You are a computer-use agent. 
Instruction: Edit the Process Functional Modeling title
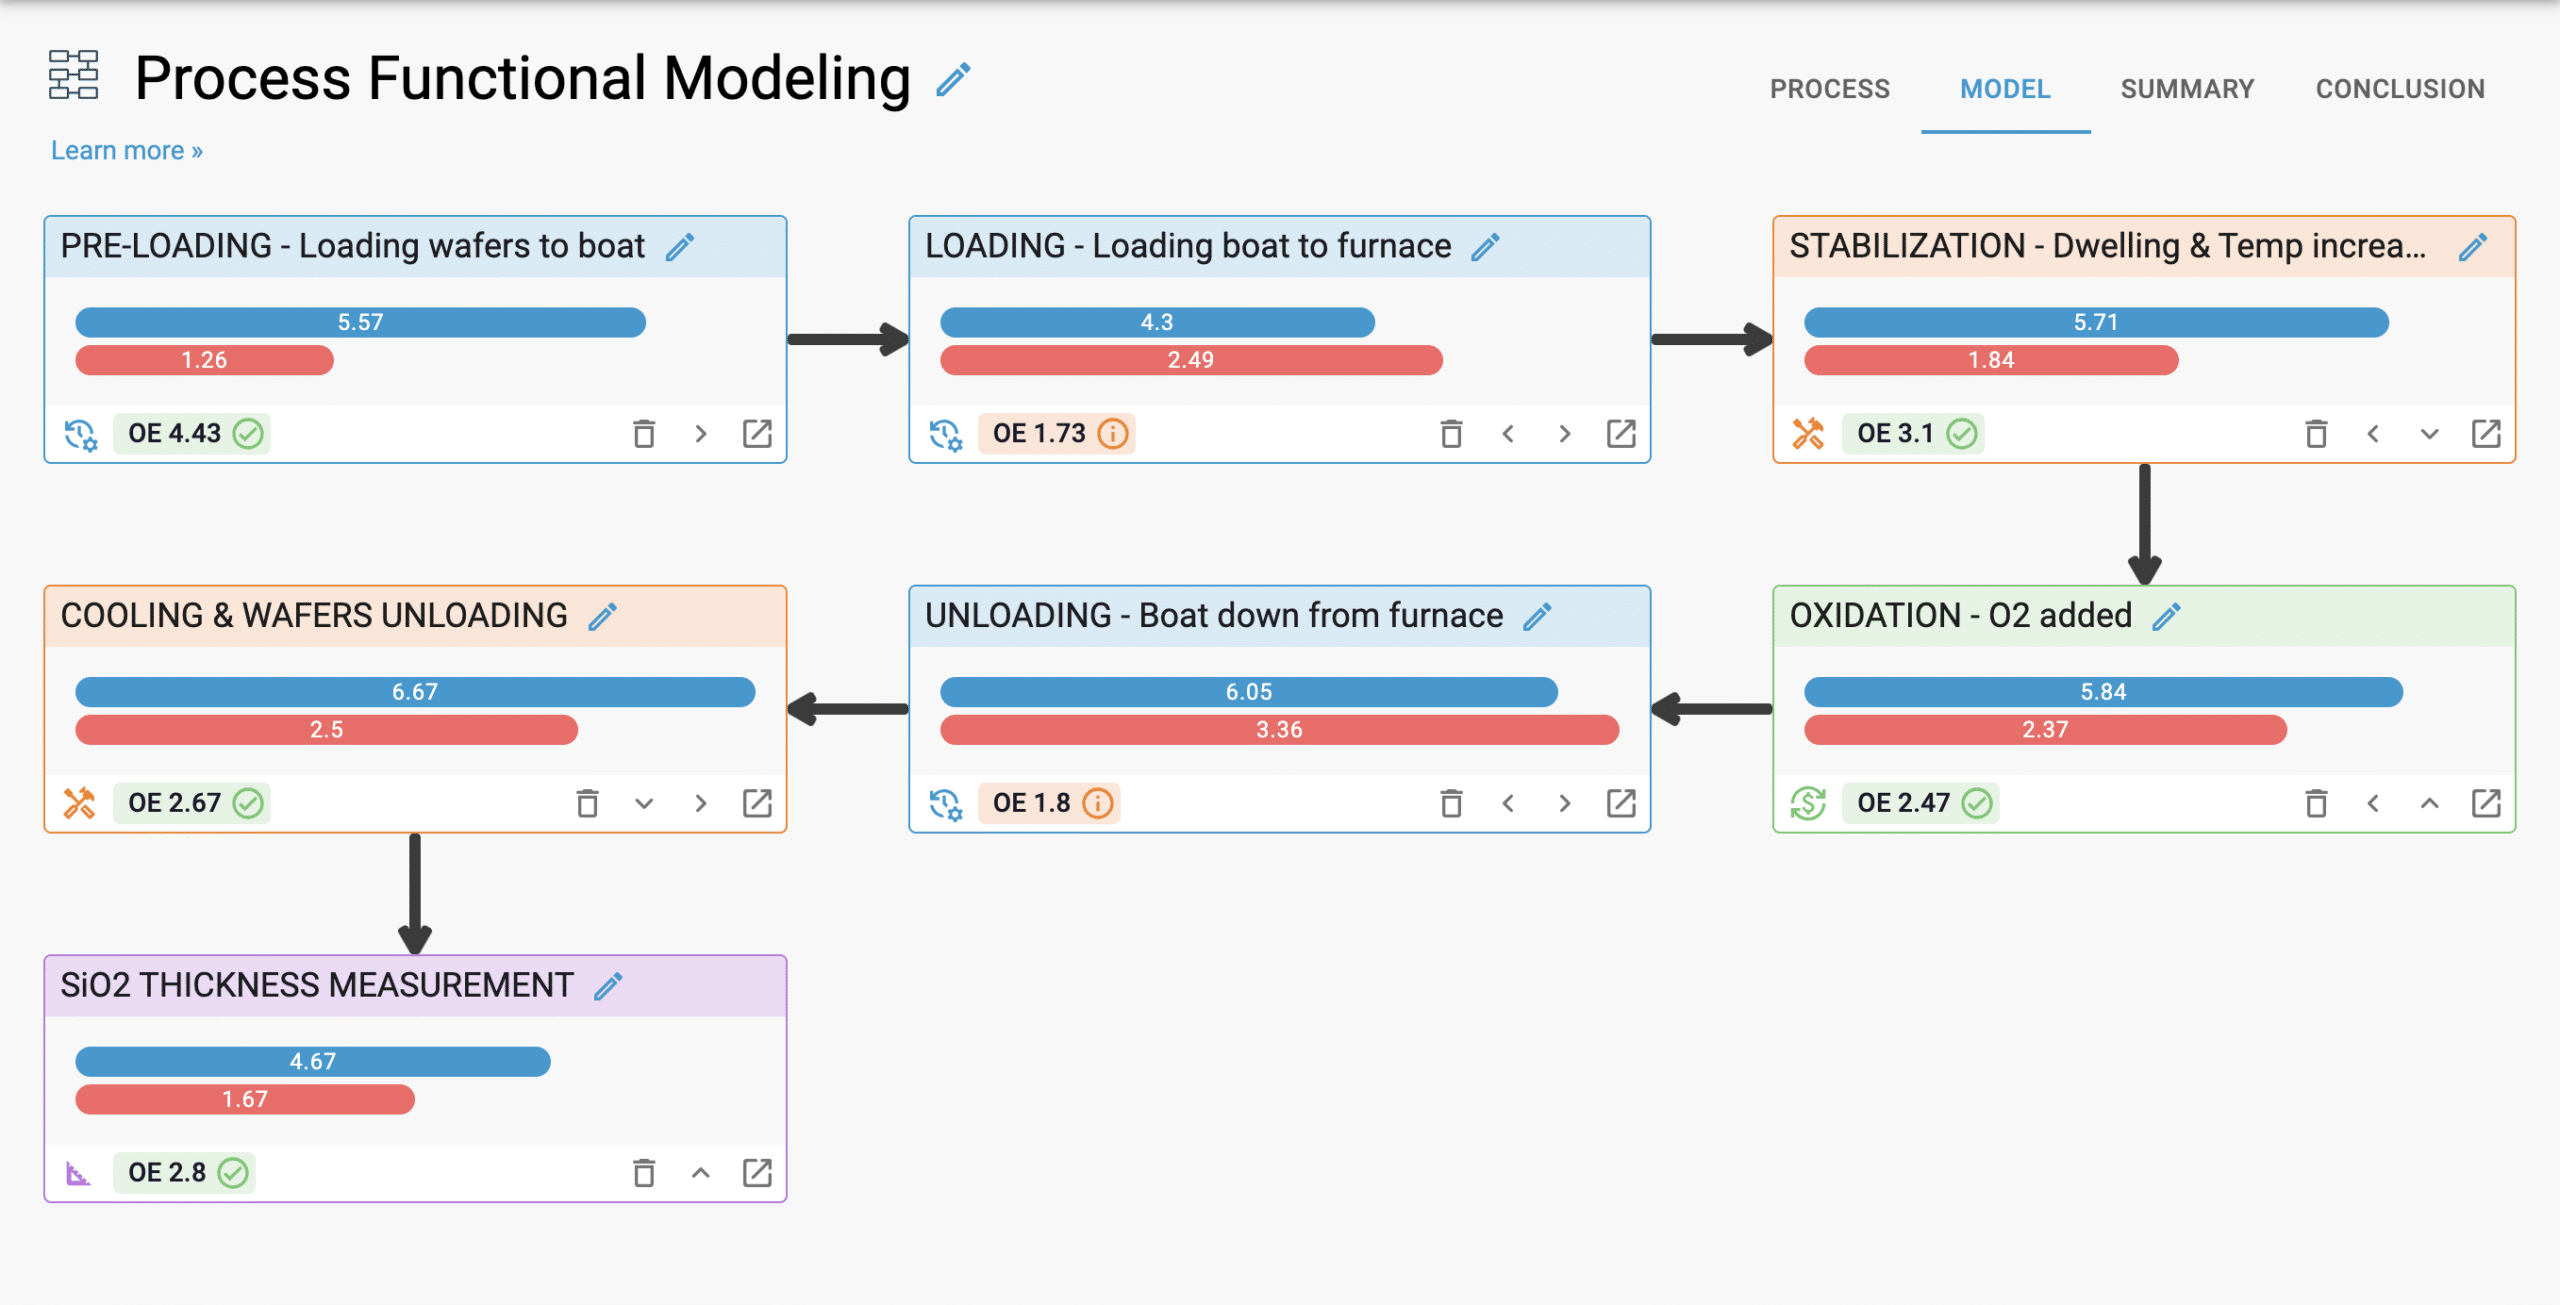953,79
